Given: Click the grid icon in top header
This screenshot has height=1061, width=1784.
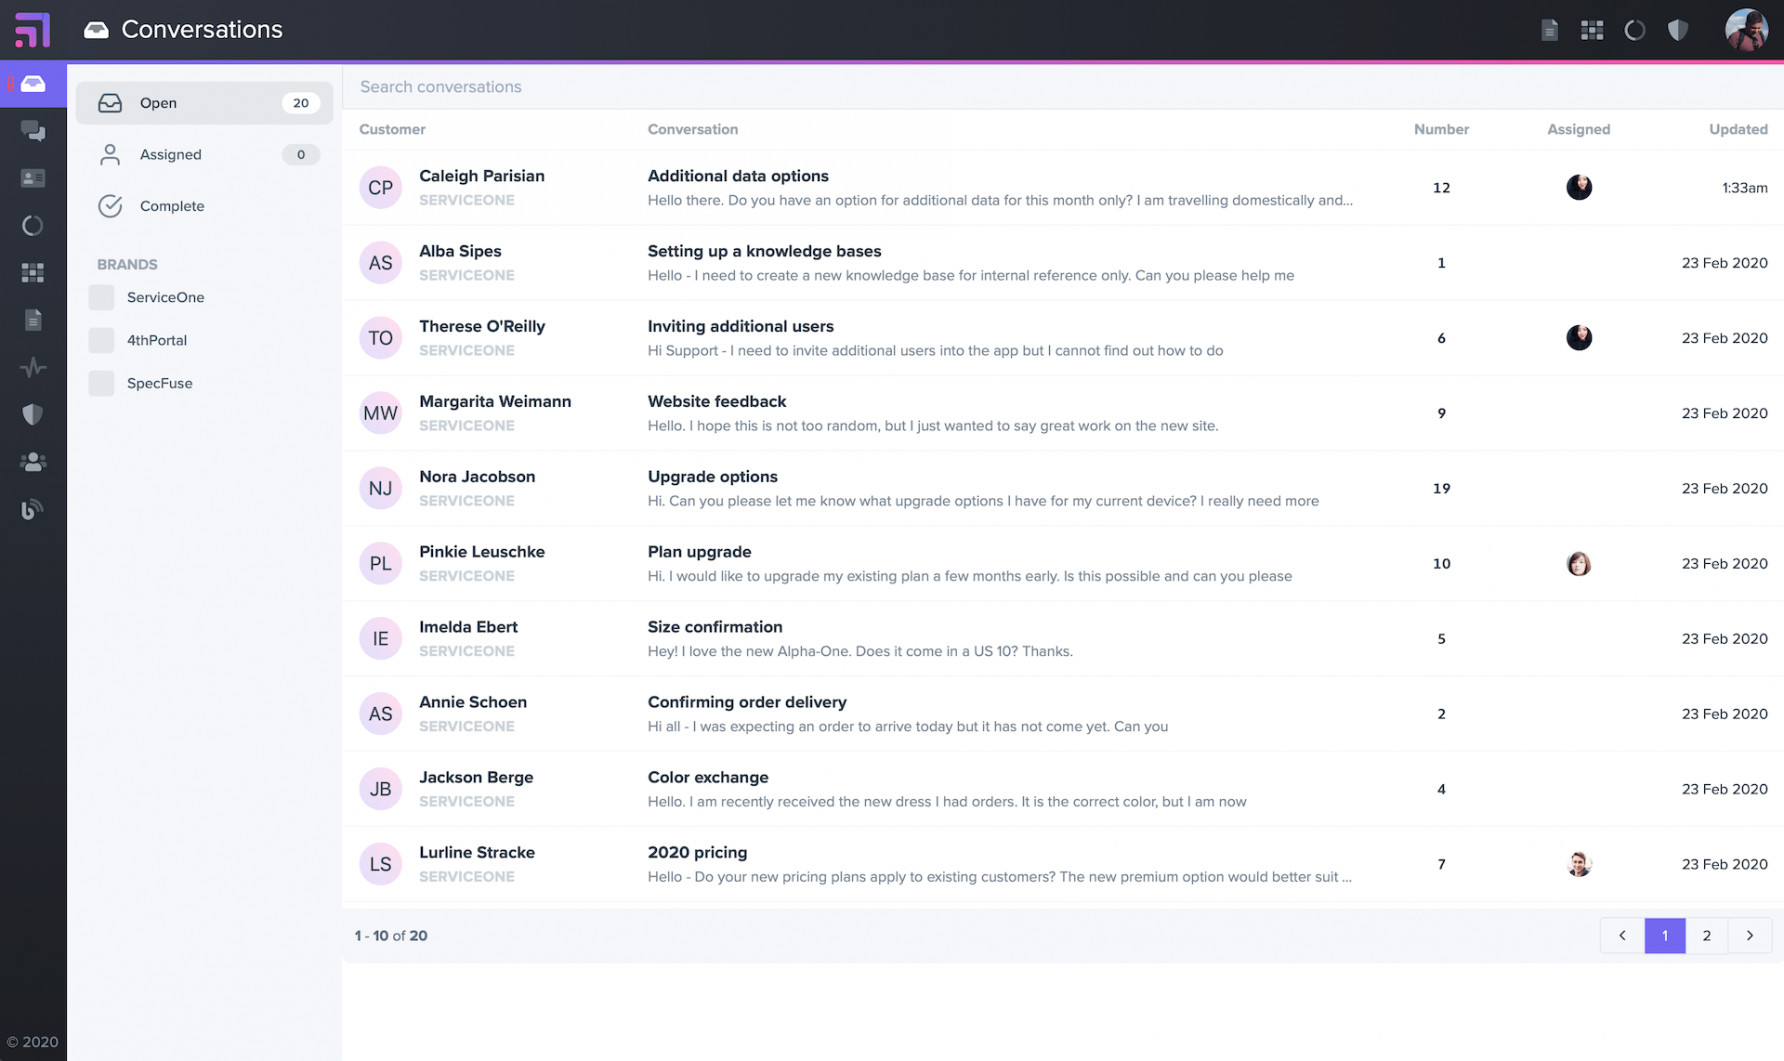Looking at the screenshot, I should pyautogui.click(x=1592, y=30).
